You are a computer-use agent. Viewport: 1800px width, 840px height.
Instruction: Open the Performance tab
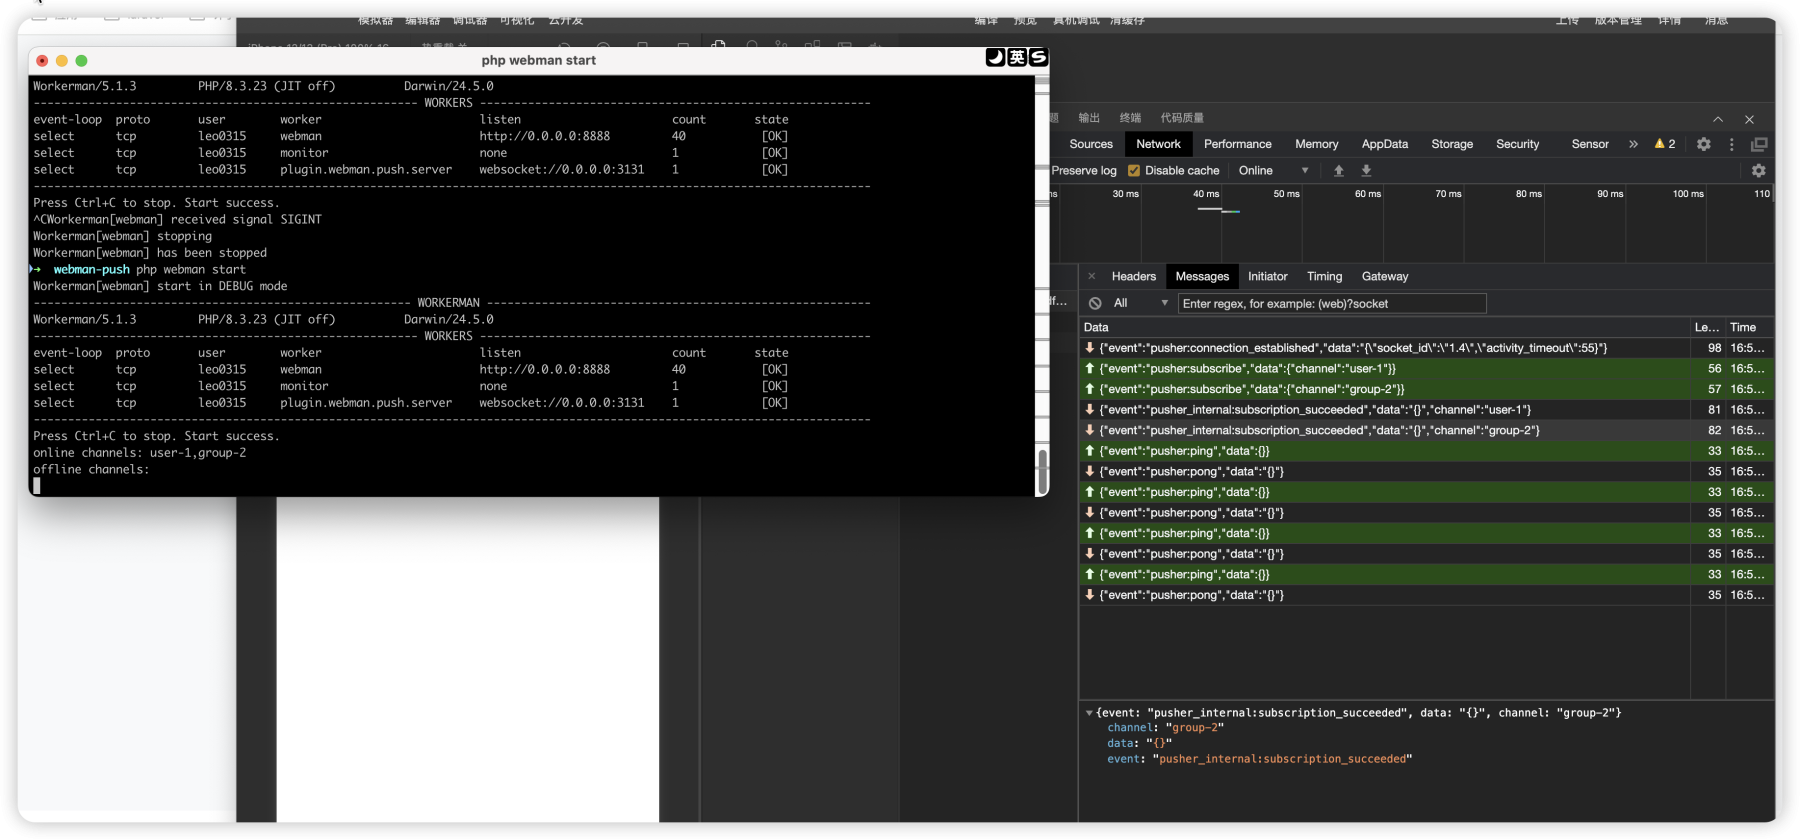pos(1238,144)
